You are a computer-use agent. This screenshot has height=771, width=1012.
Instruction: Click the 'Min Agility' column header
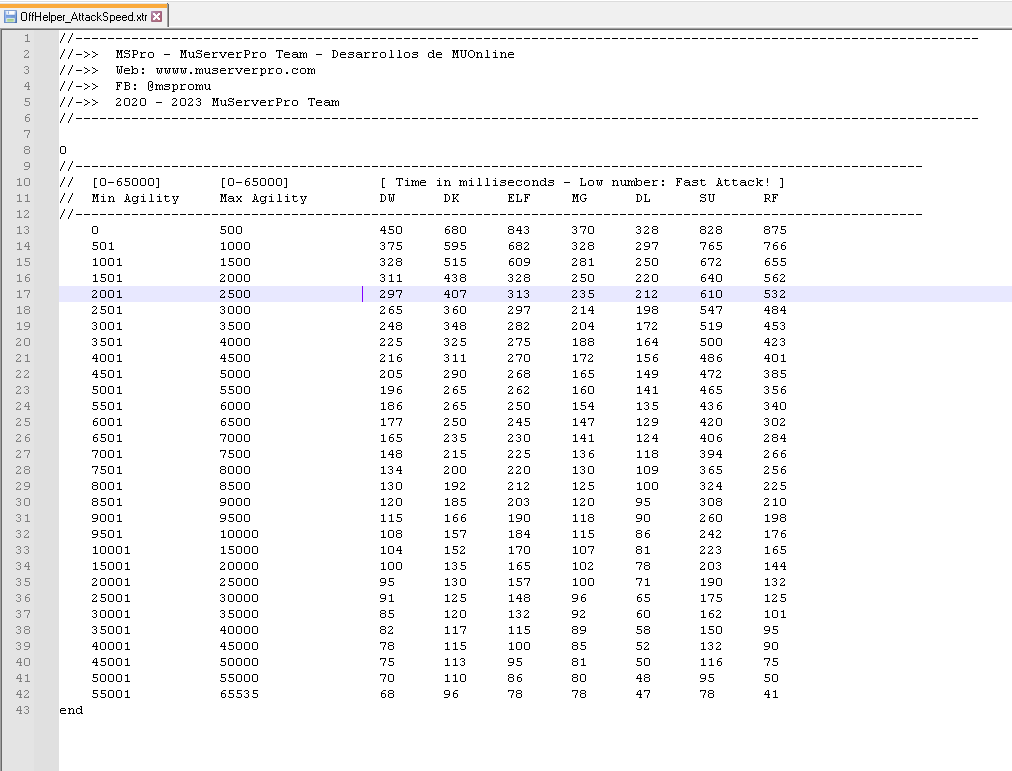click(x=135, y=198)
